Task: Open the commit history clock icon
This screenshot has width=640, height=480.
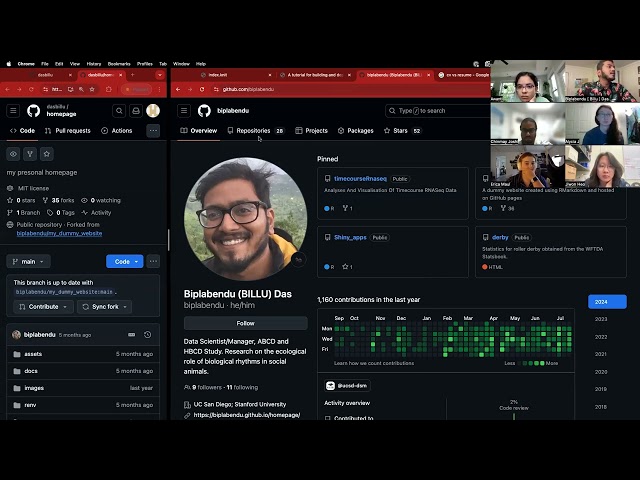Action: coord(148,335)
